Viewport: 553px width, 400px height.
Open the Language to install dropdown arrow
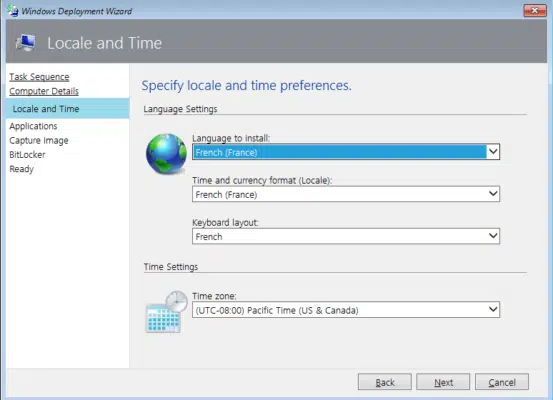click(493, 152)
